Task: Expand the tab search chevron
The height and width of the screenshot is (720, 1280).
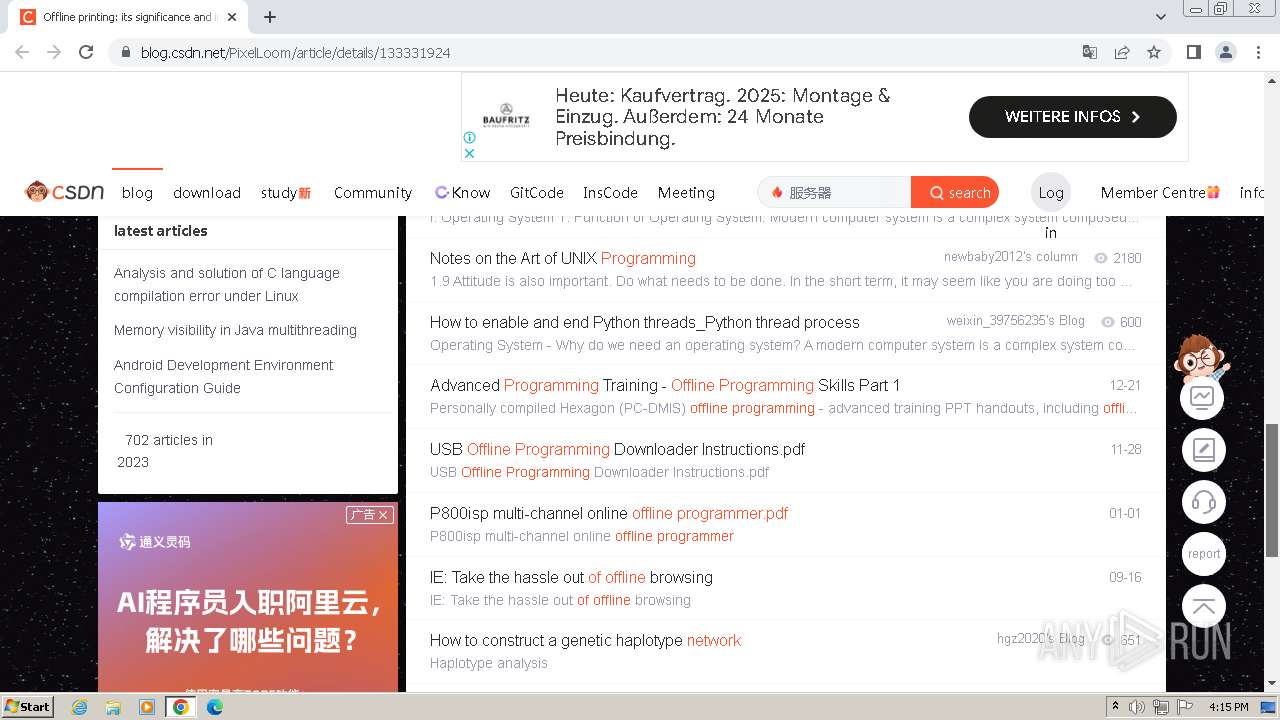Action: [x=1160, y=17]
